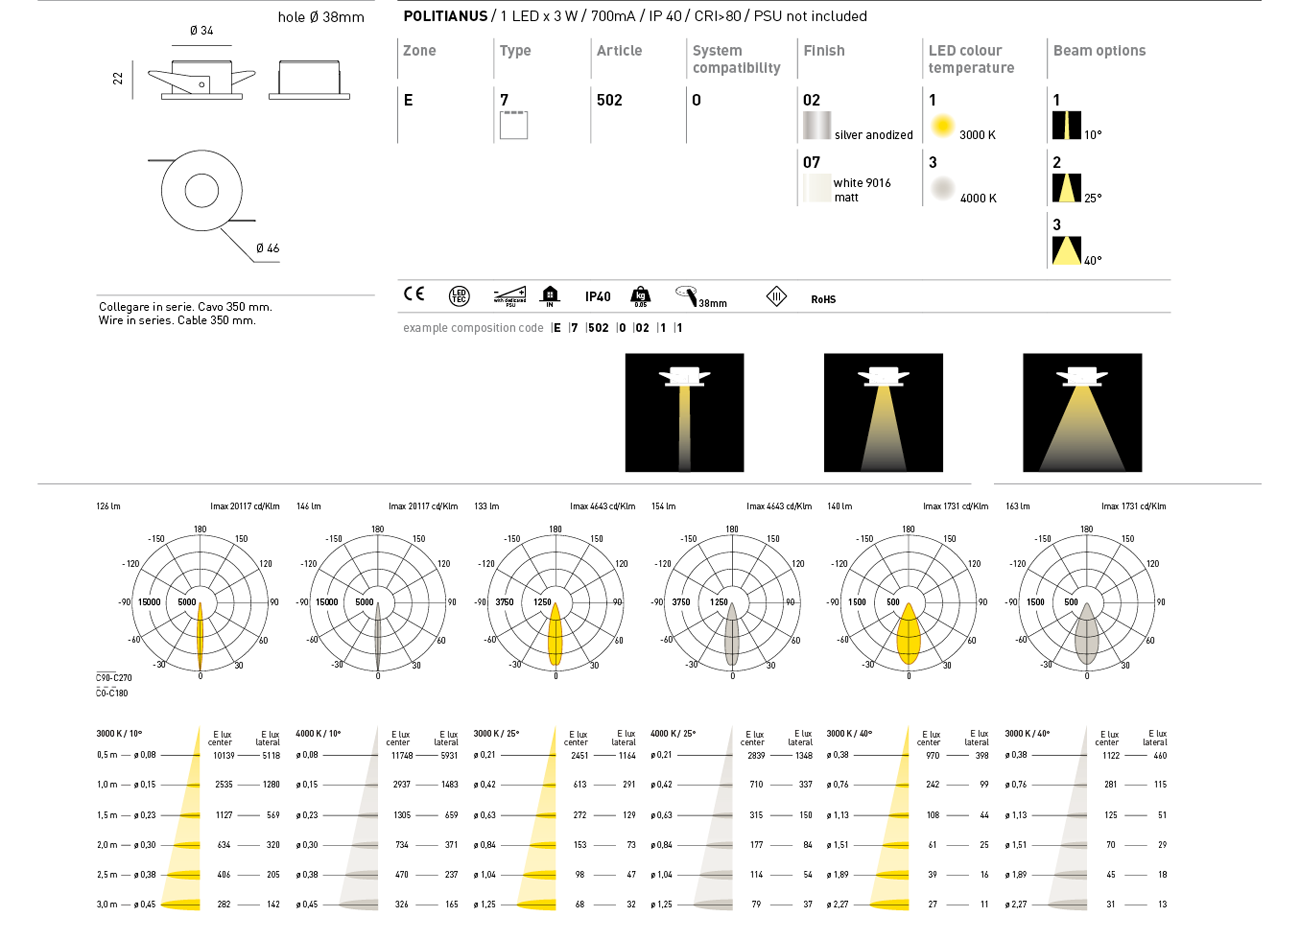
Task: Click the side-view dimension drawing with springs
Action: point(201,79)
